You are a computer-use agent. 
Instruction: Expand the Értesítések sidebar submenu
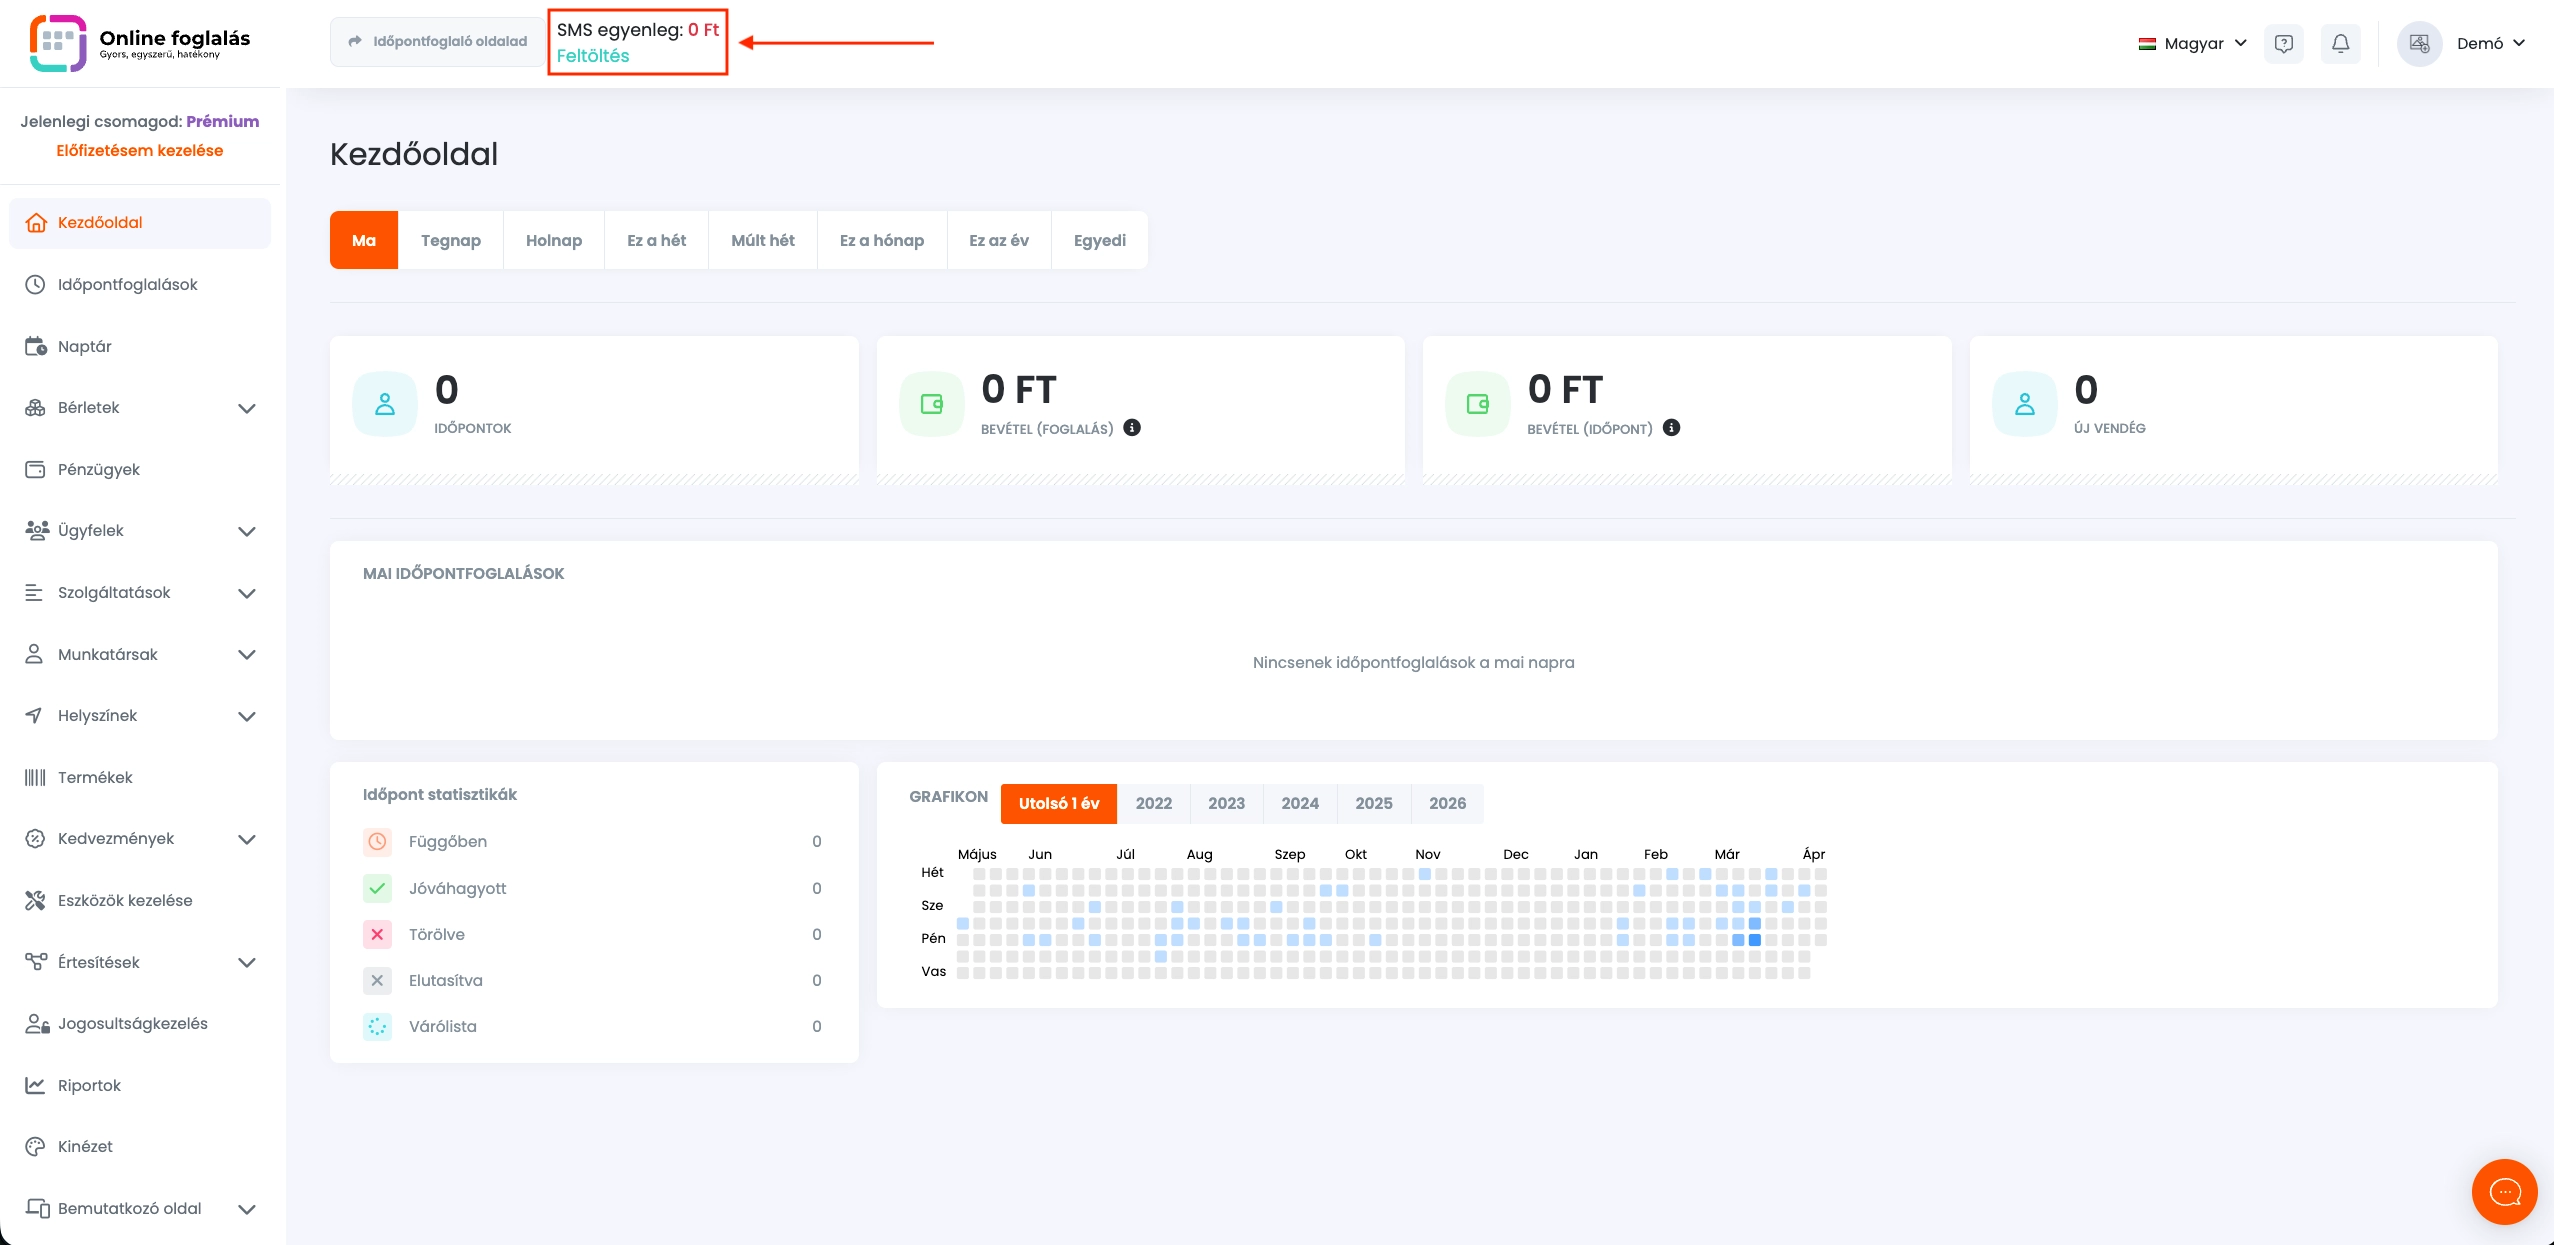click(x=246, y=962)
